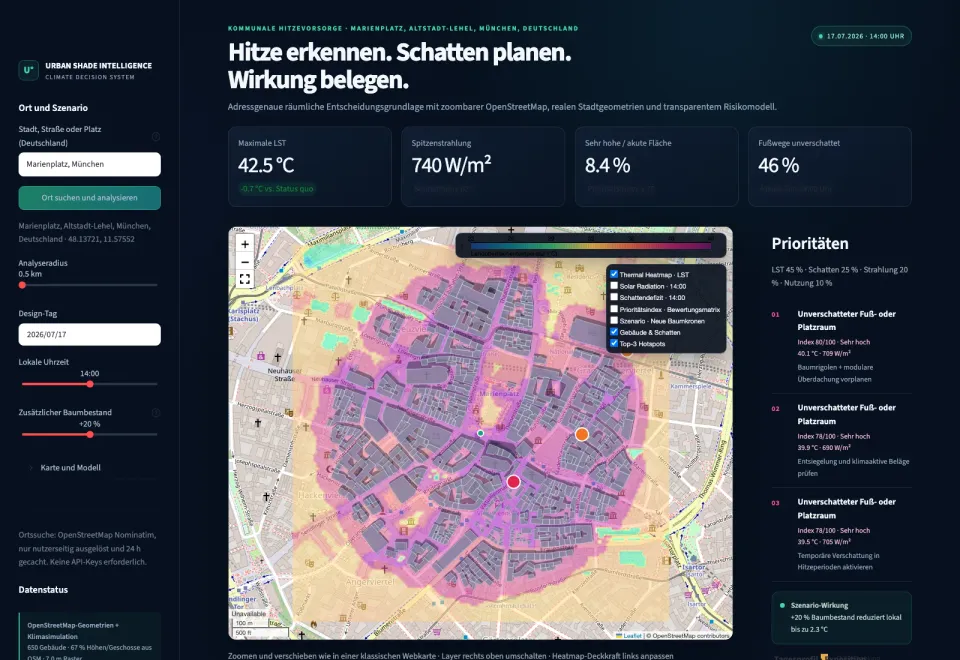
Task: Disable Gebäude & Schatten layer
Action: pyautogui.click(x=614, y=332)
